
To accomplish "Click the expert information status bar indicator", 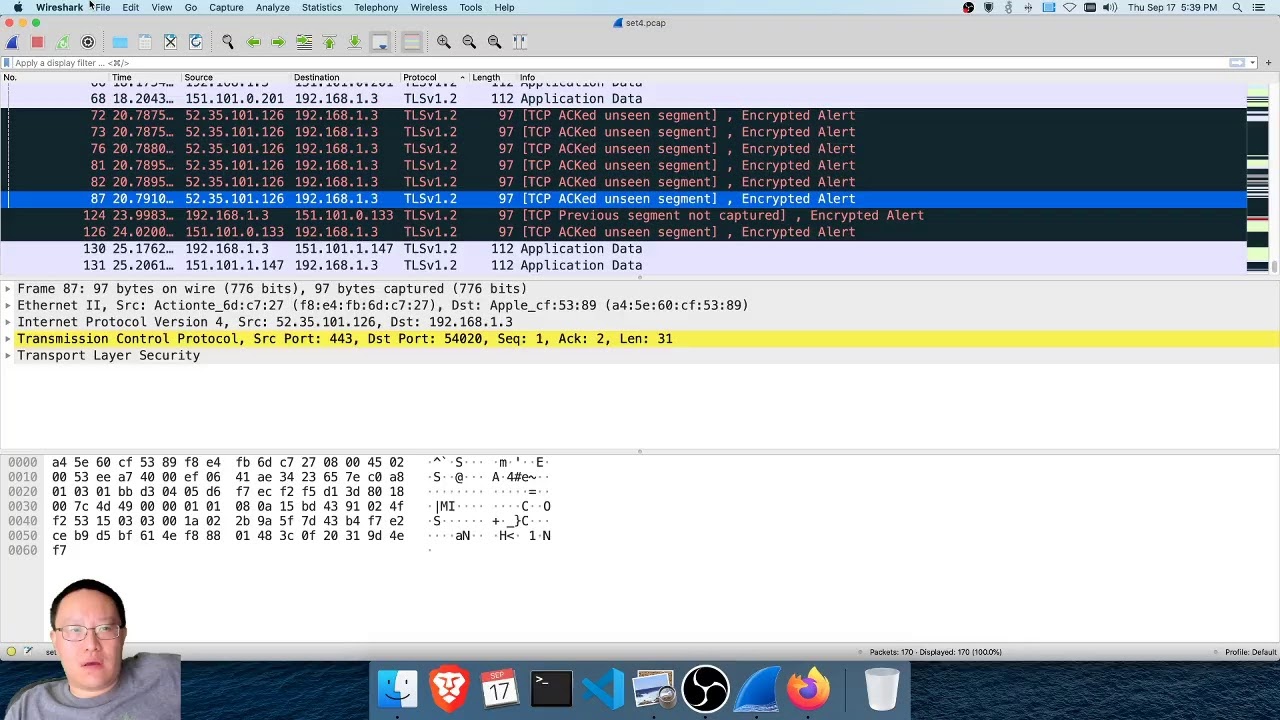I will (11, 652).
